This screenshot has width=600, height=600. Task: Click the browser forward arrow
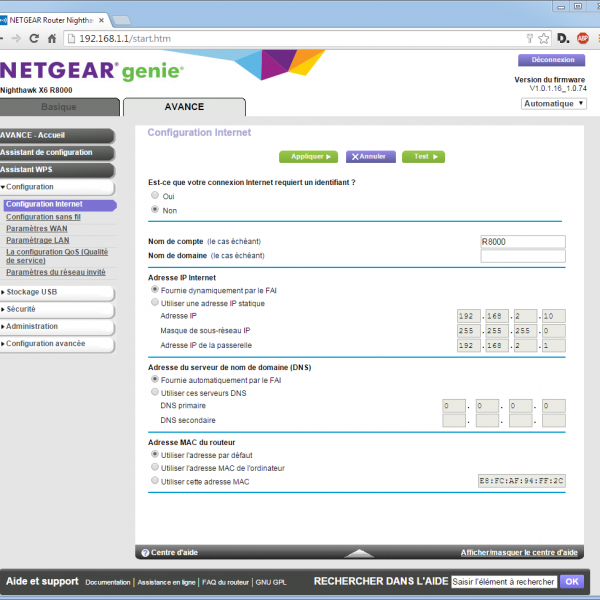pyautogui.click(x=18, y=38)
